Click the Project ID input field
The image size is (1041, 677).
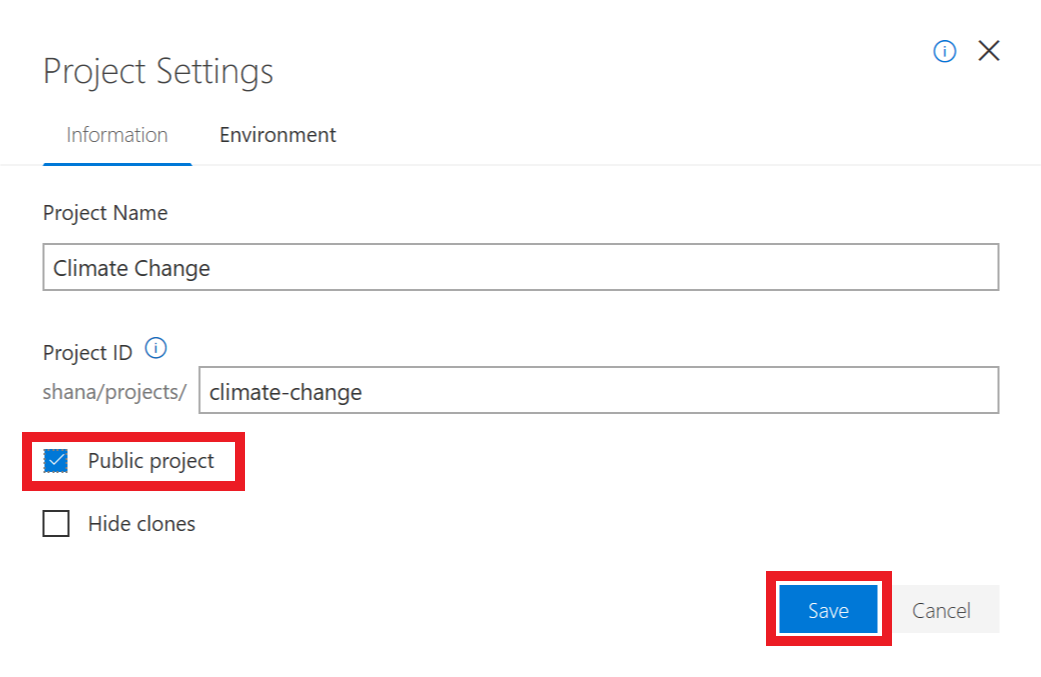point(598,390)
